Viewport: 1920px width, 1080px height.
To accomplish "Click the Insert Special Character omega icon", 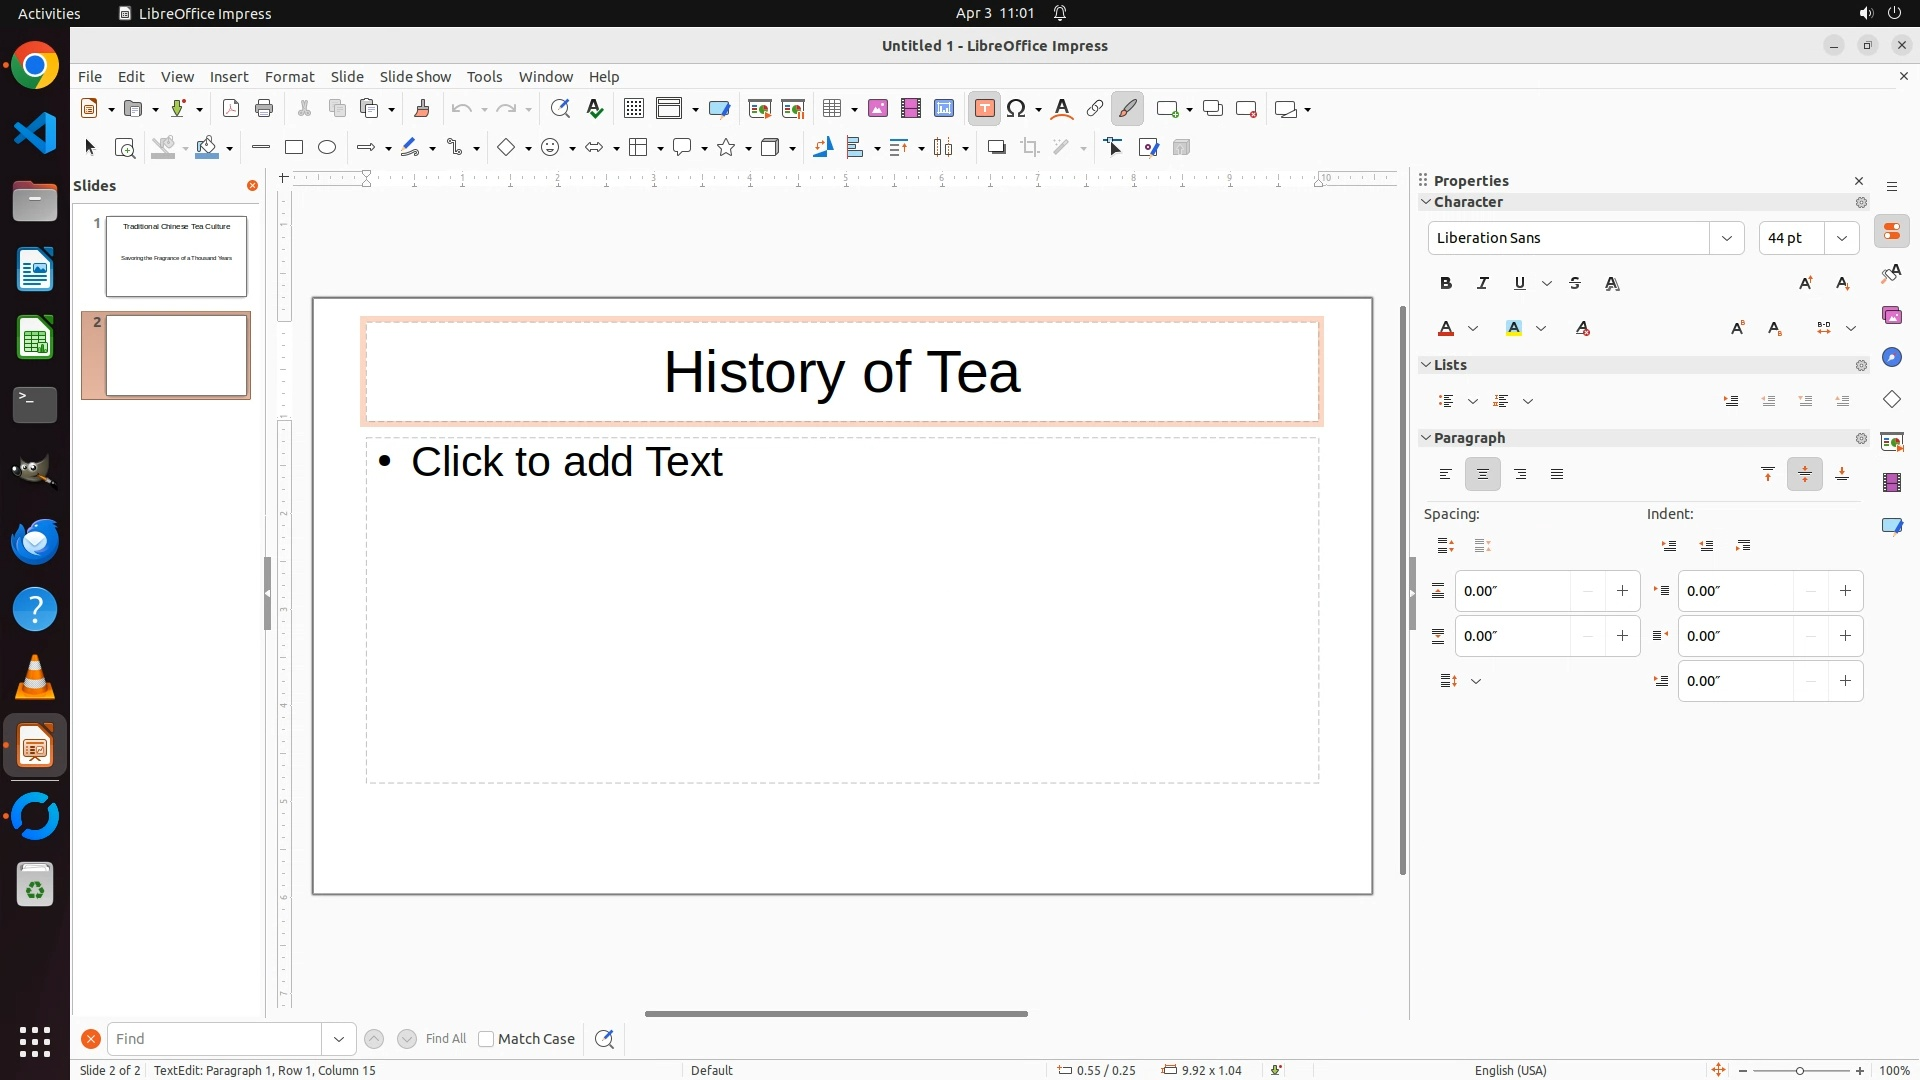I will pyautogui.click(x=1017, y=109).
